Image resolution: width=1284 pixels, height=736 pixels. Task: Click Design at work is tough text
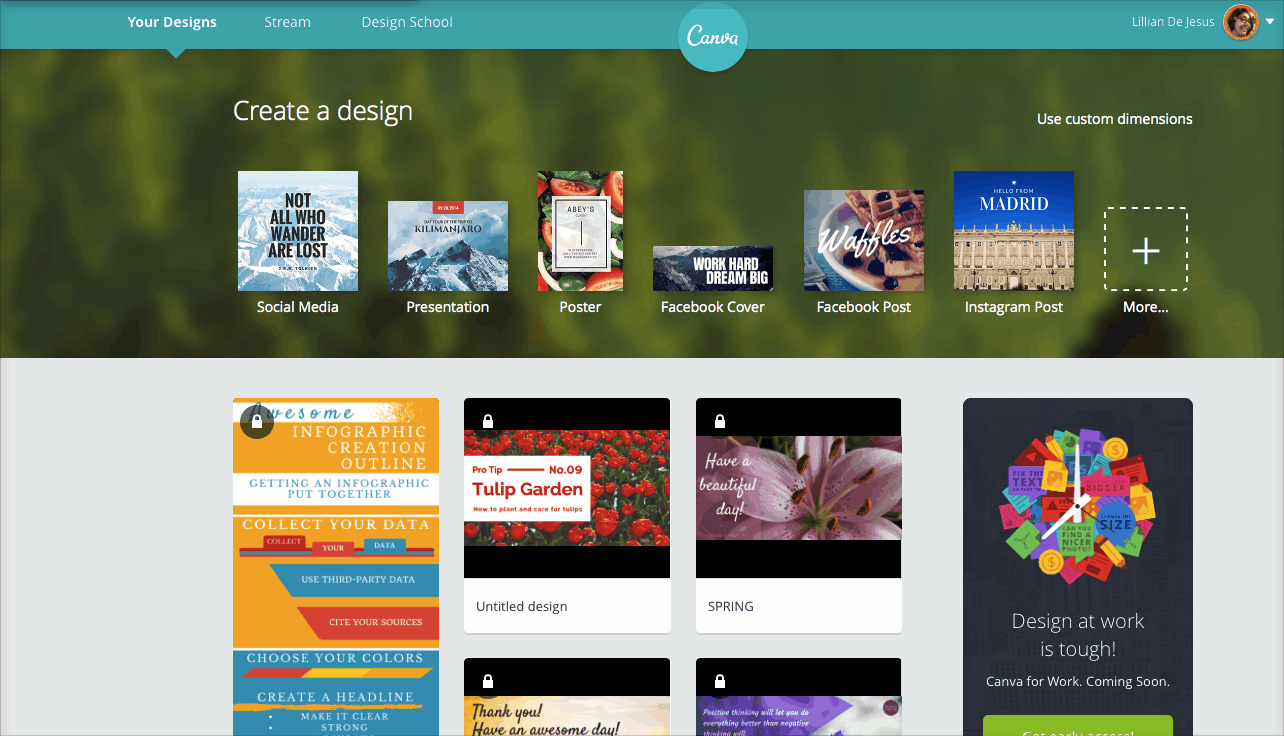pos(1078,635)
